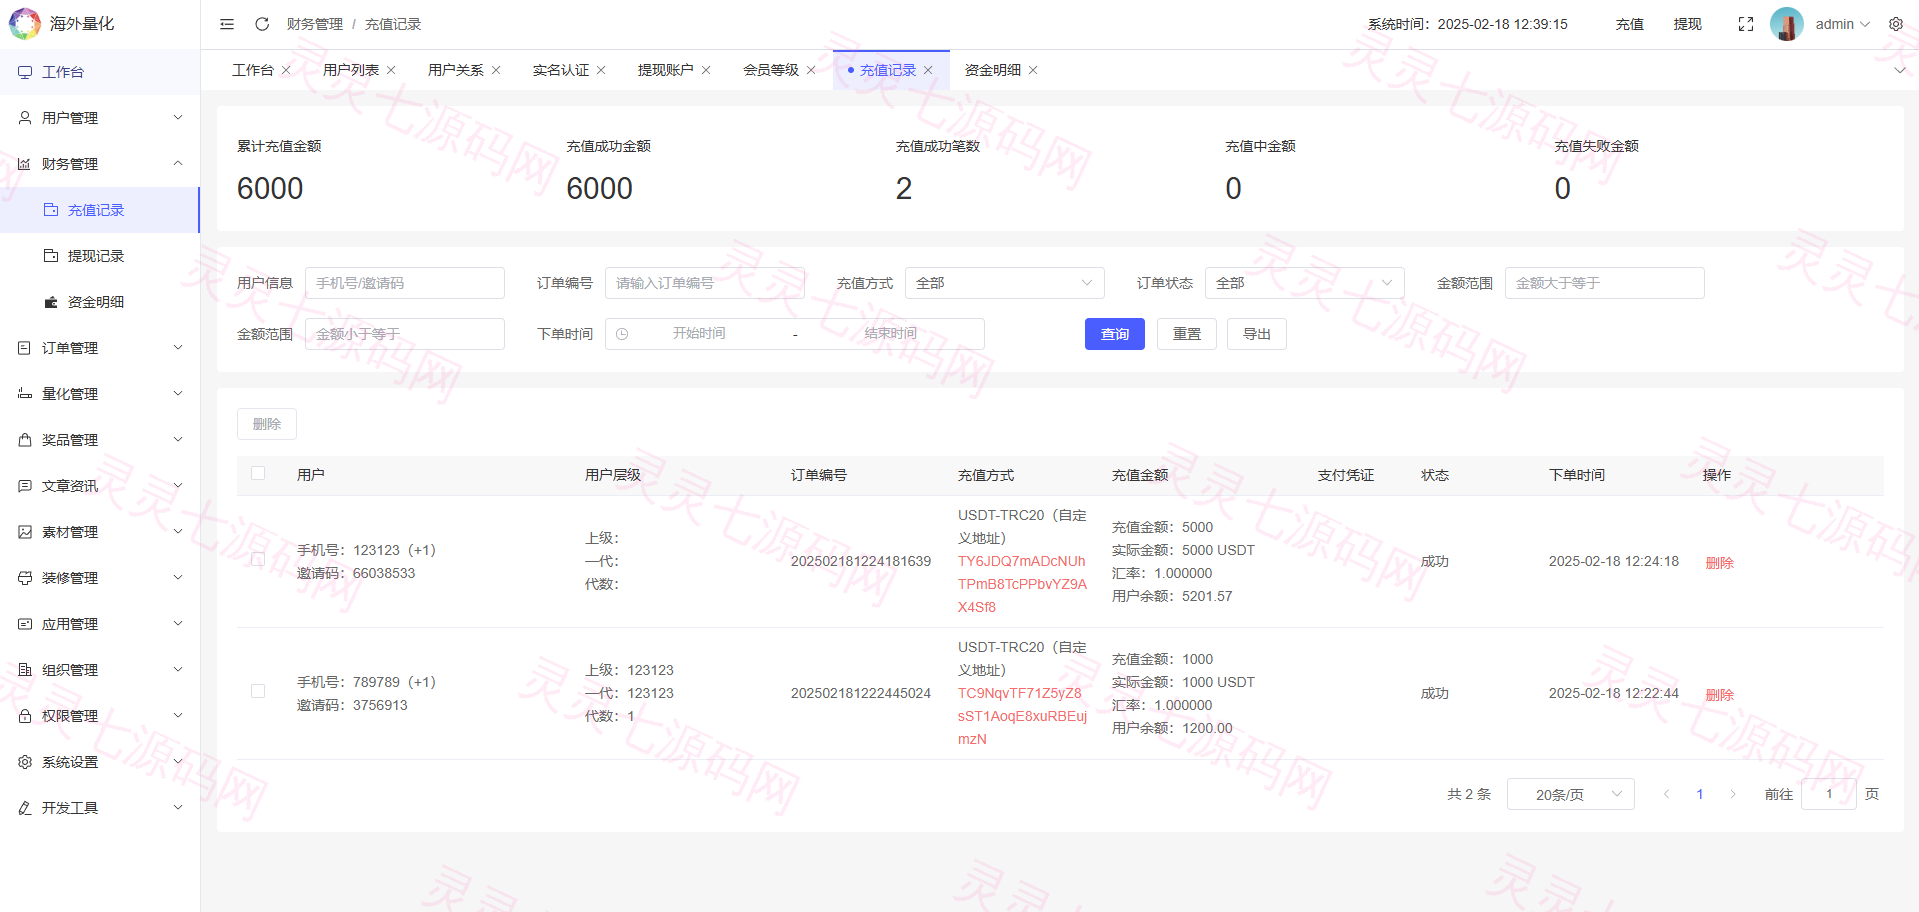Close the 实名认证 tab

point(601,70)
